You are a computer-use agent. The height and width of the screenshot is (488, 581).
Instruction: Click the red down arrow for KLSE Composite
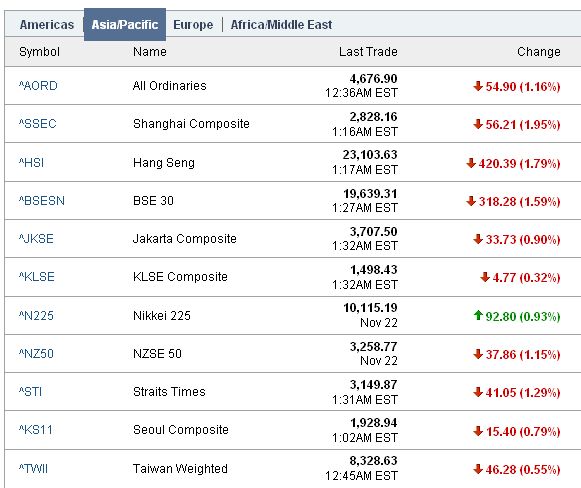485,277
